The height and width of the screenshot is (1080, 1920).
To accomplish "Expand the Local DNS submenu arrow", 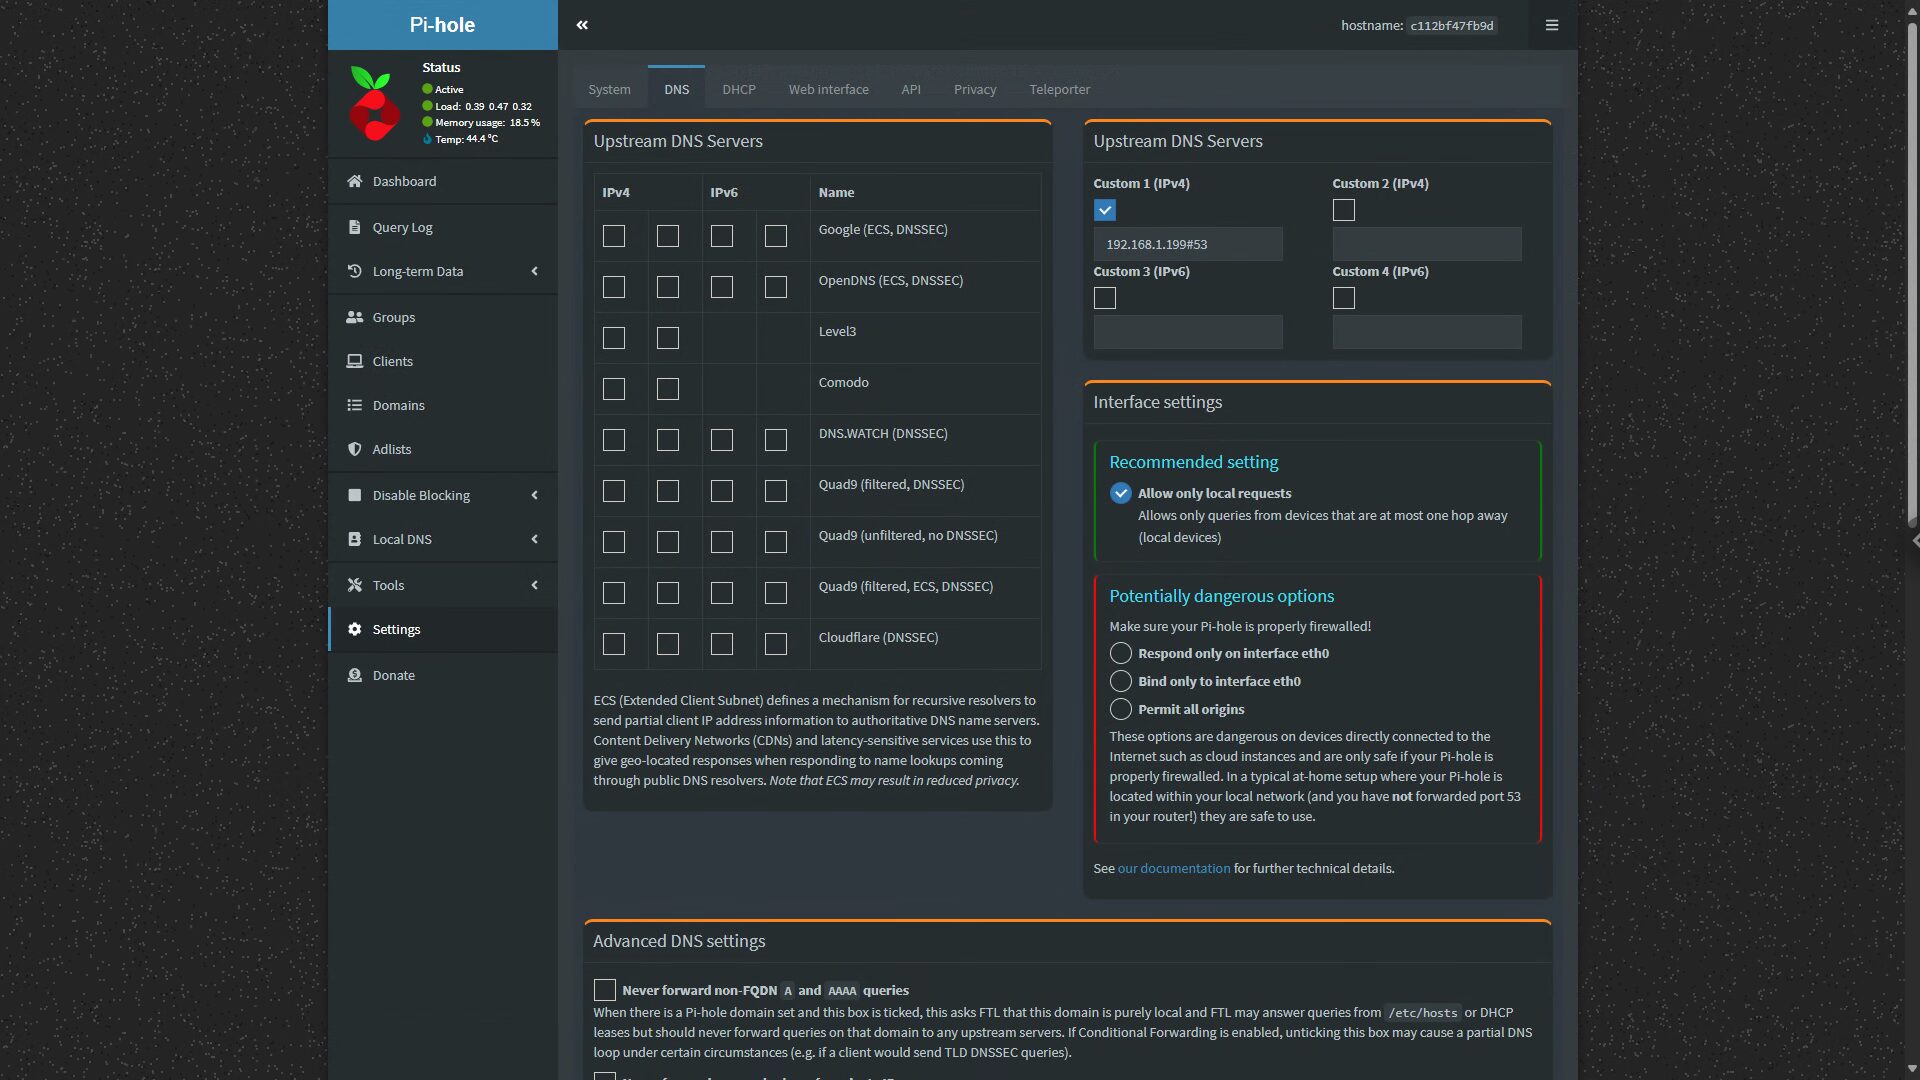I will pos(534,539).
